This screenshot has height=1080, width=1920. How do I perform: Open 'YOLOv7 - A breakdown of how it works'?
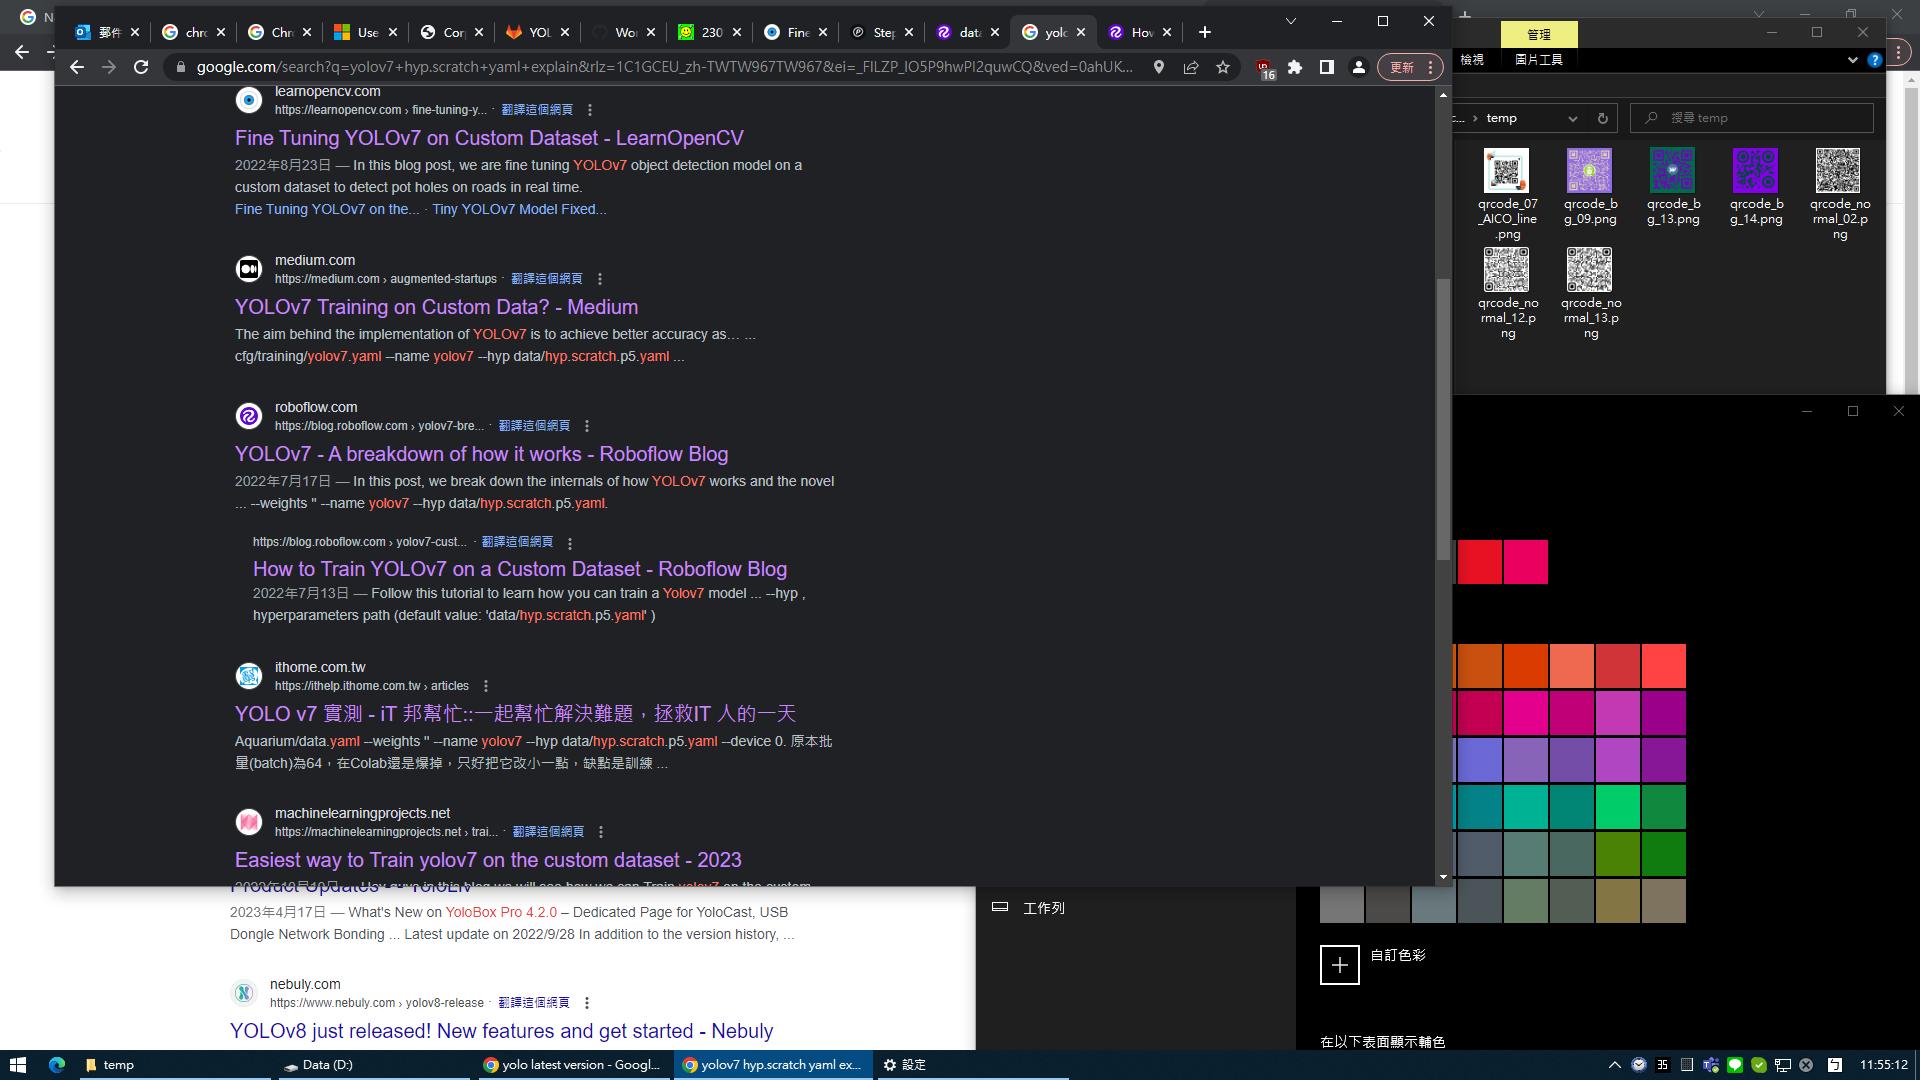[x=481, y=454]
